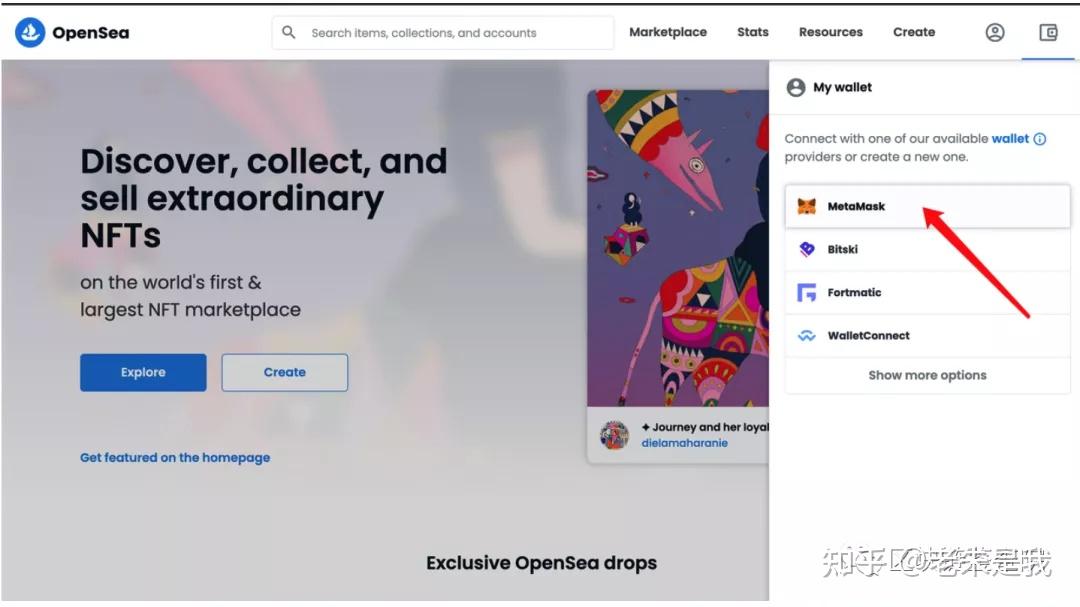Click the Journey and her loyal title
The height and width of the screenshot is (607, 1080).
tap(705, 427)
